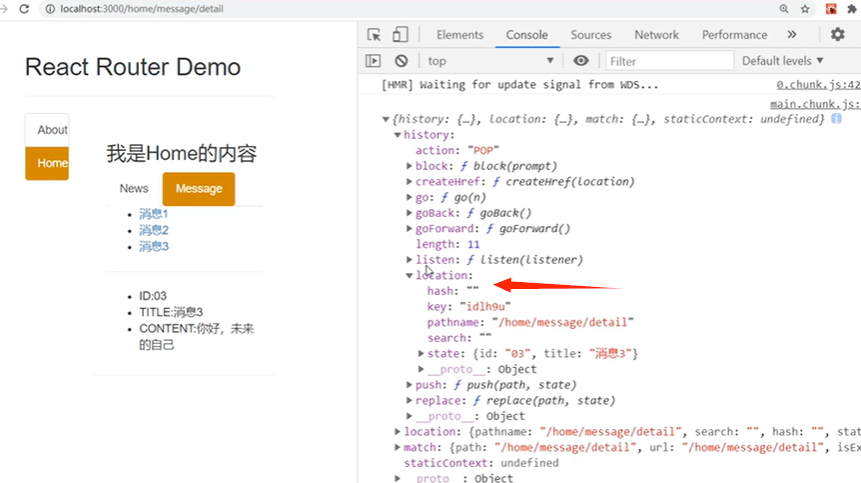Click the React Router Demo heading

click(133, 67)
